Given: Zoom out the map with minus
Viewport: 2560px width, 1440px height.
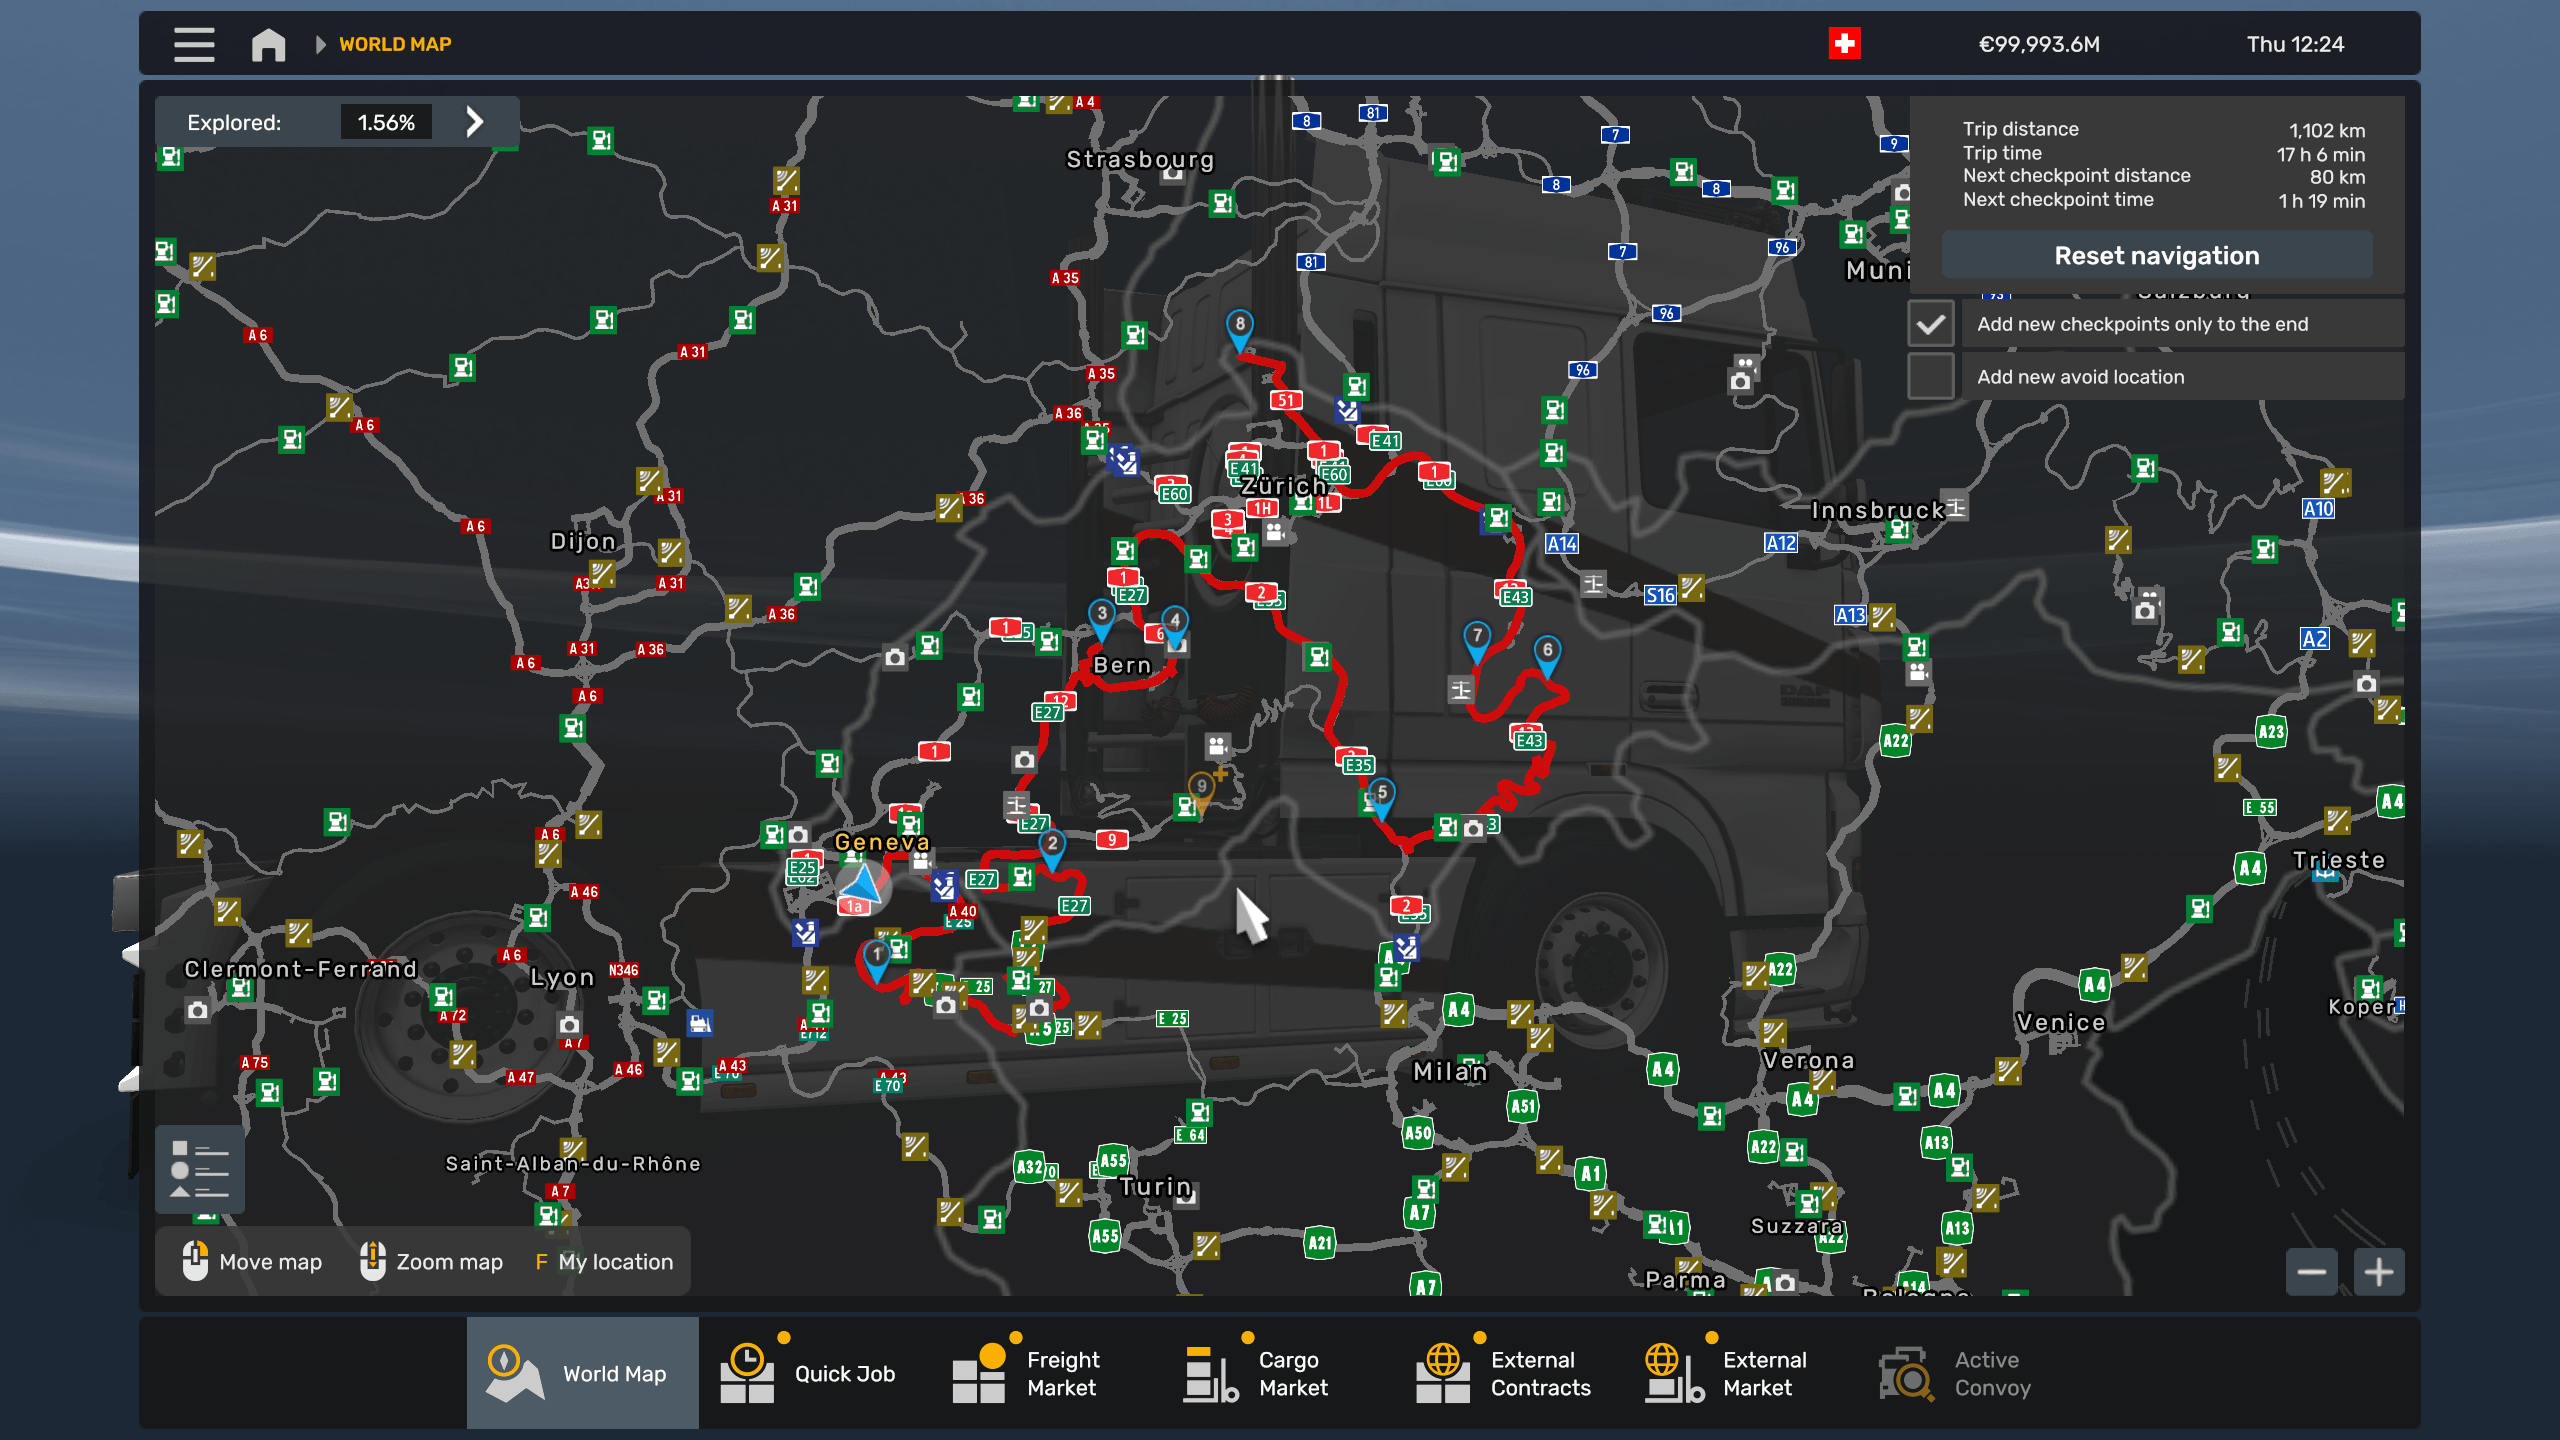Looking at the screenshot, I should [2311, 1272].
